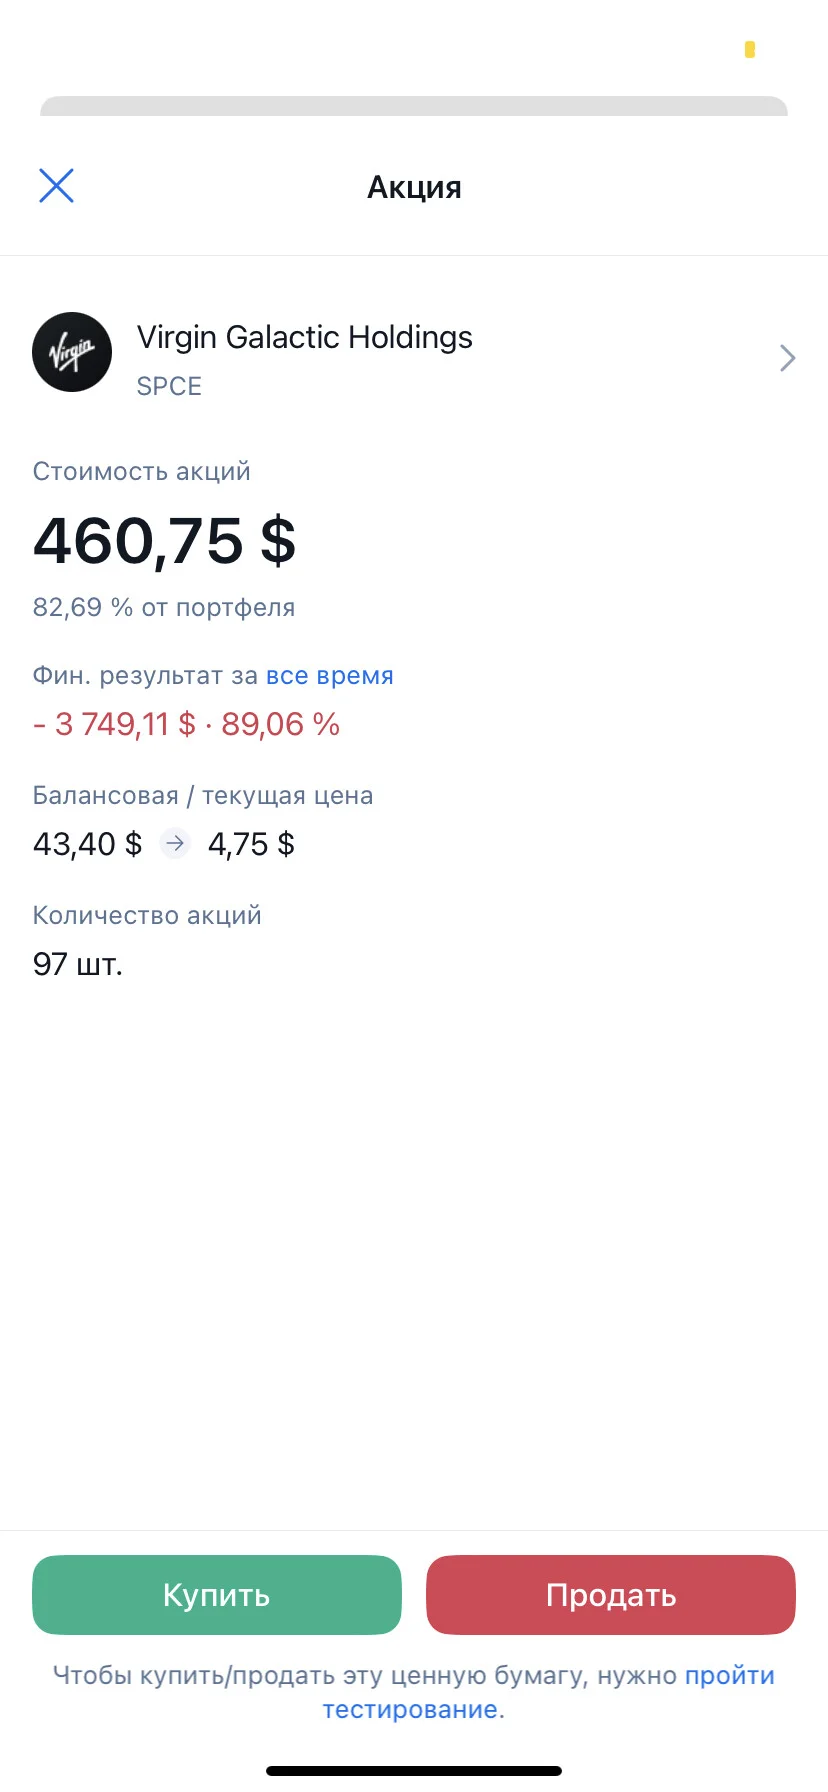Click the Продать button
Viewport: 828px width, 1792px height.
tap(611, 1595)
